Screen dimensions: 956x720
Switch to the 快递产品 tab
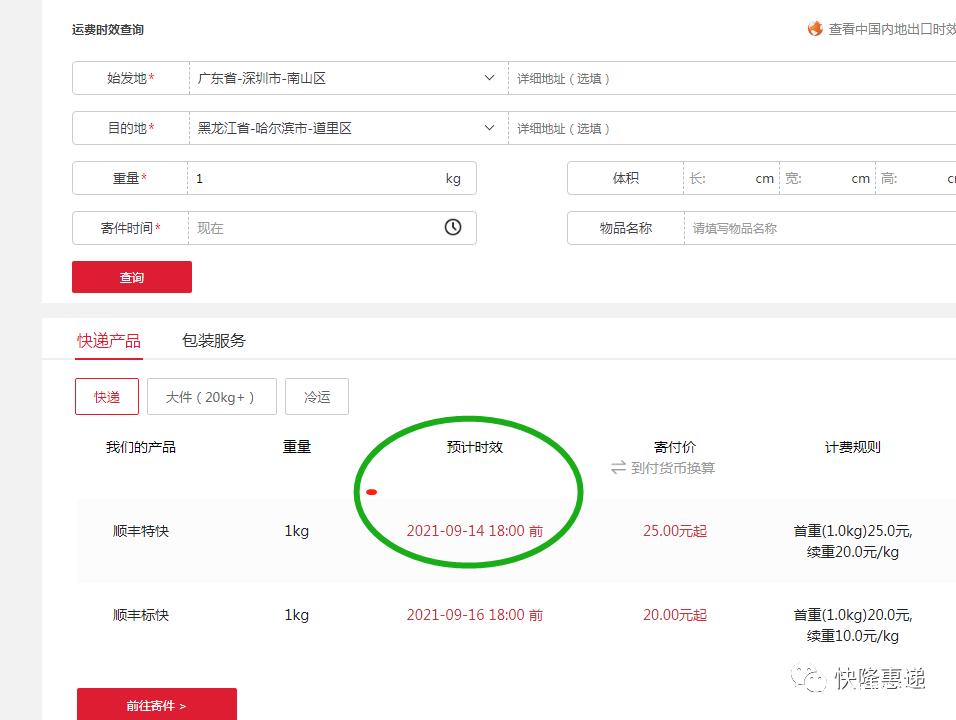109,341
